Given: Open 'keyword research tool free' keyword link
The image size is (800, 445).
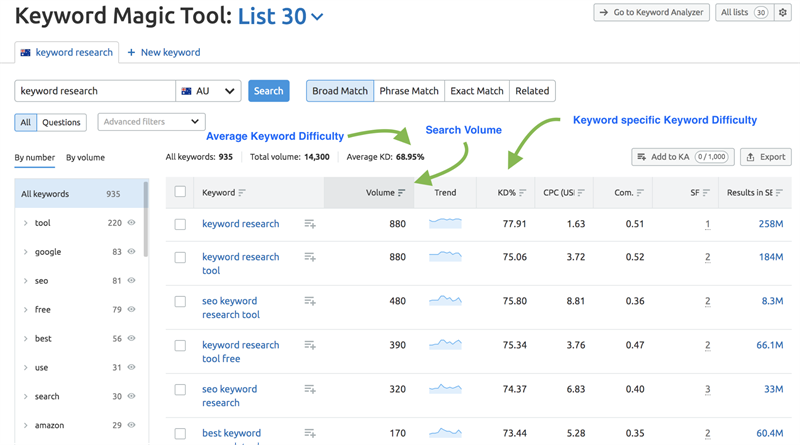Looking at the screenshot, I should pos(240,352).
